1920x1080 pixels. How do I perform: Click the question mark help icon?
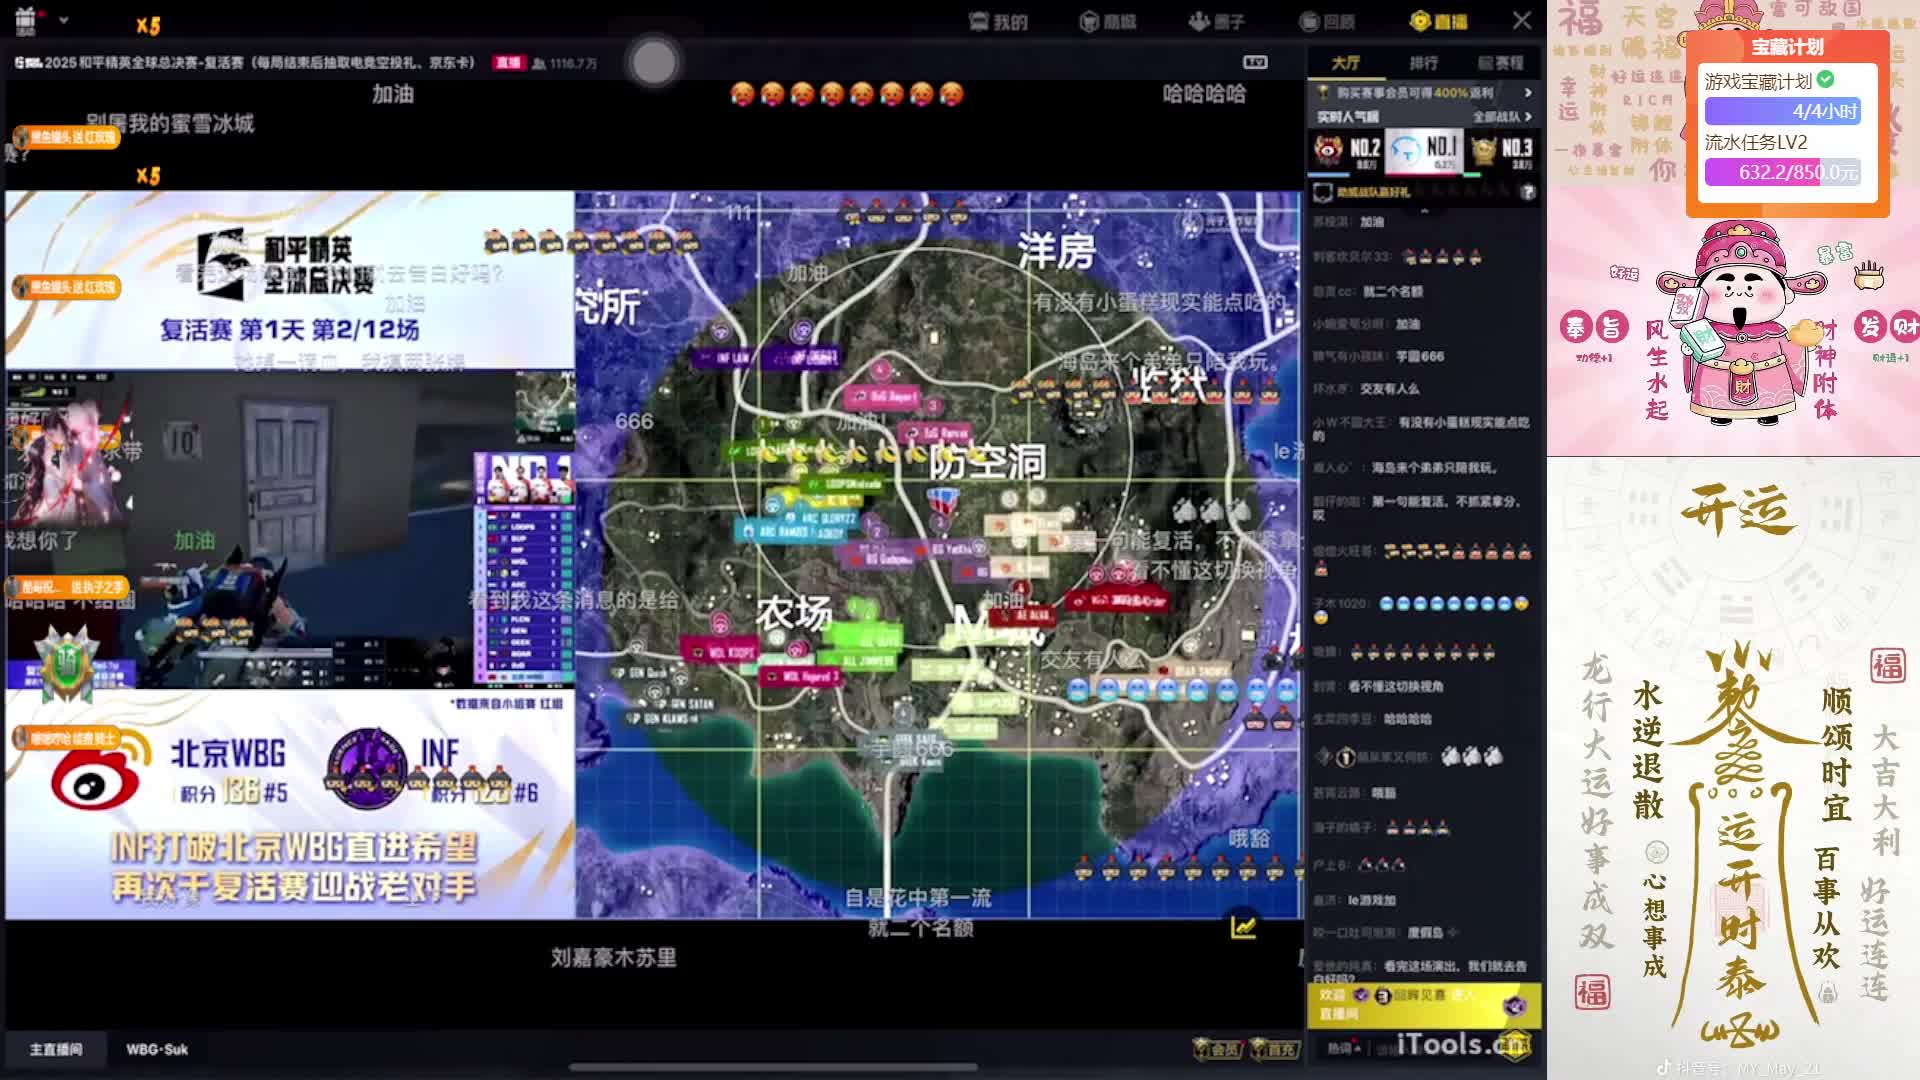pos(1527,192)
